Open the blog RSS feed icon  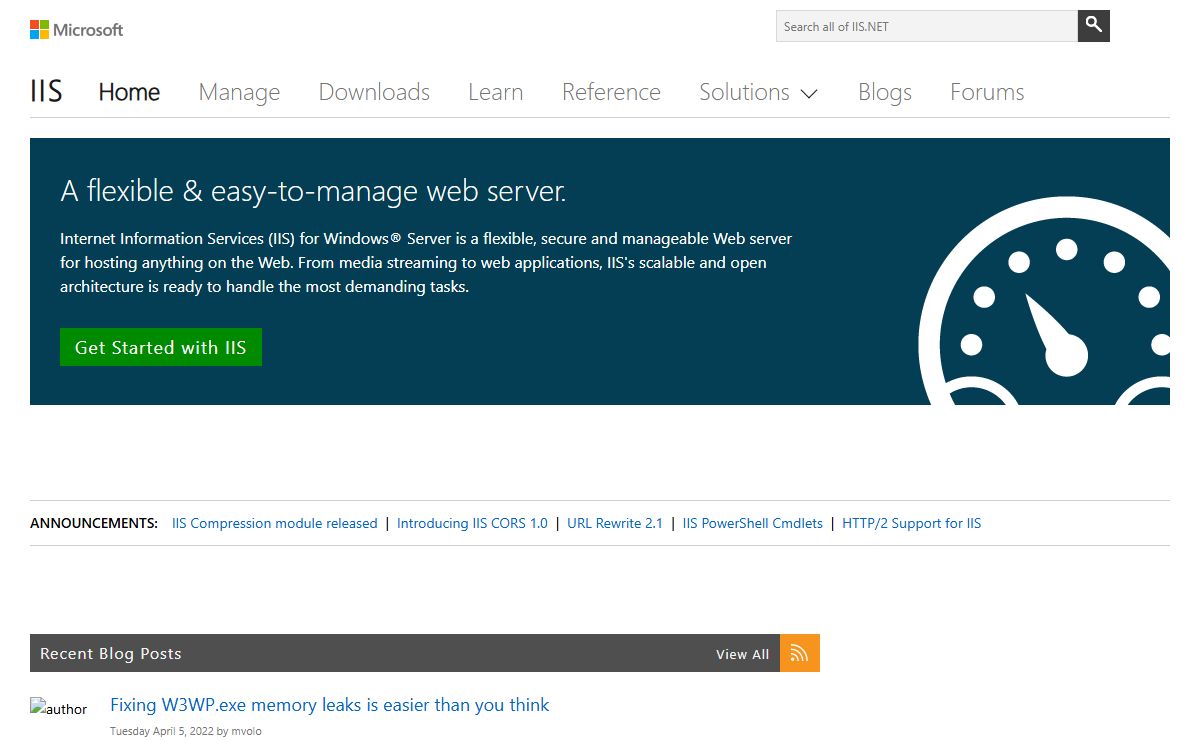pos(800,653)
